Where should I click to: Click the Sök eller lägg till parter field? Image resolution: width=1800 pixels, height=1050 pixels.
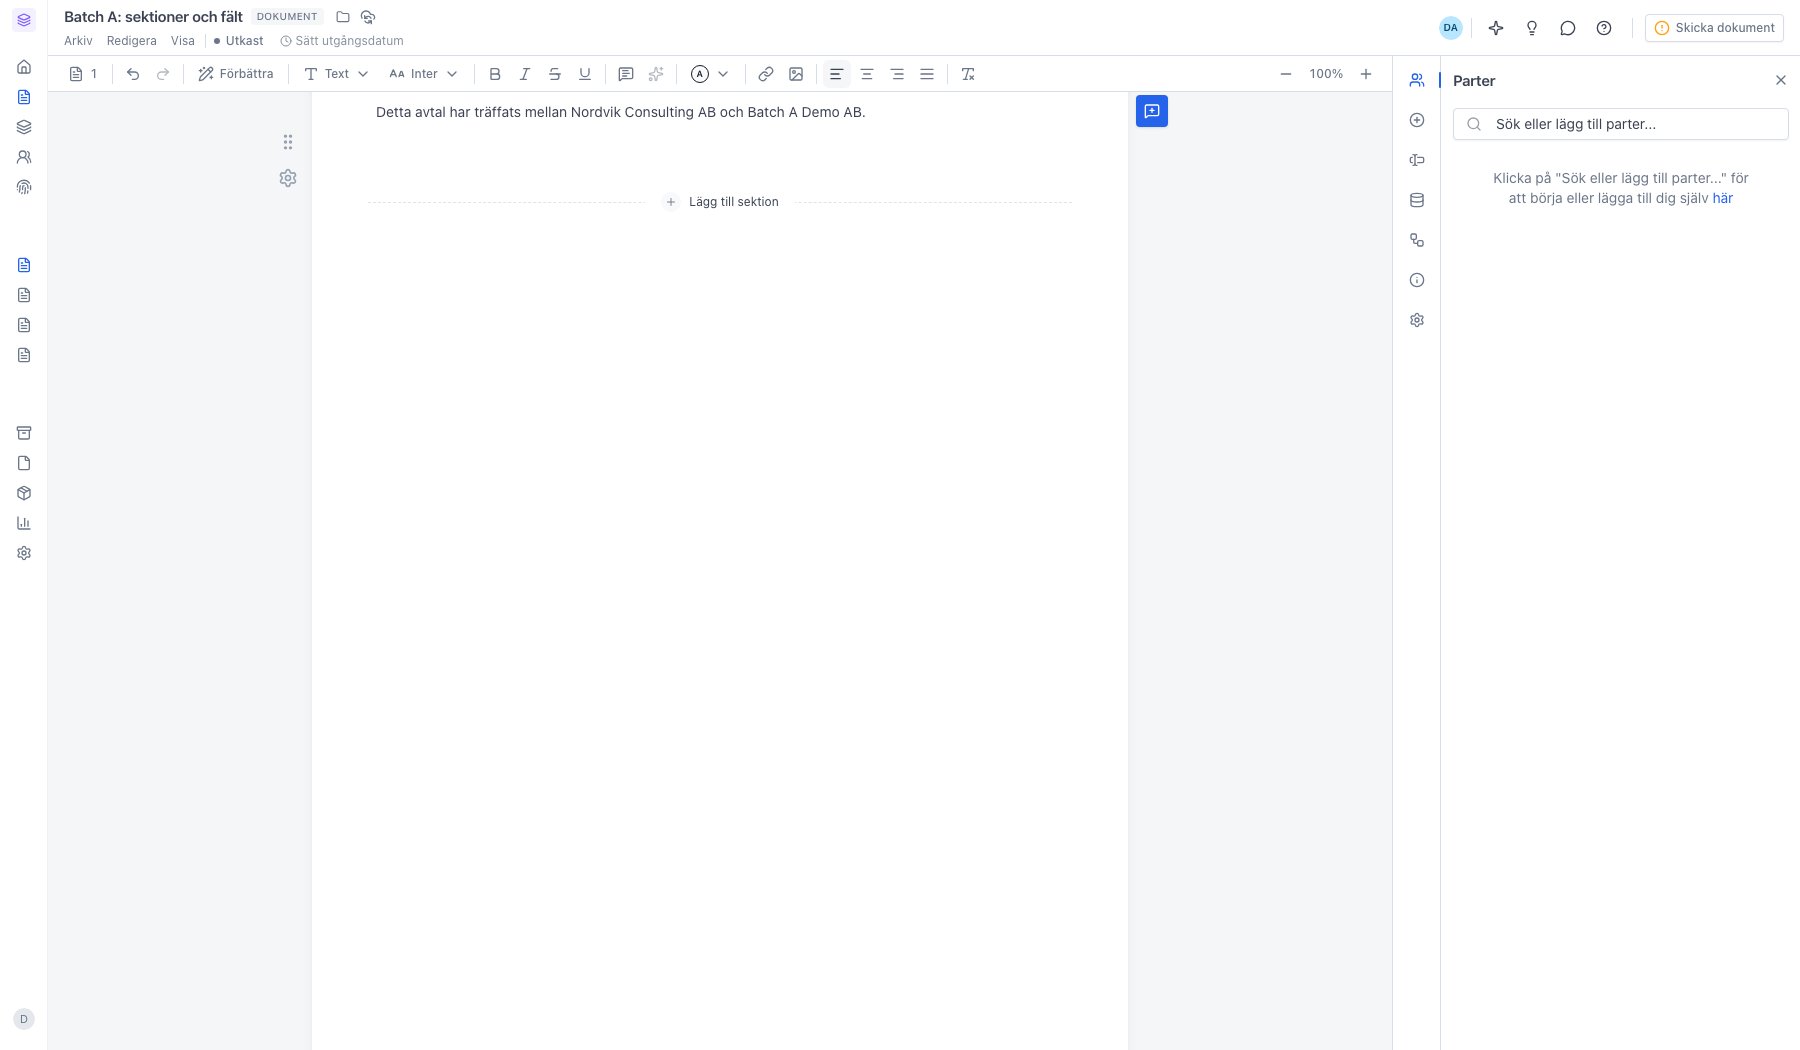pos(1620,124)
